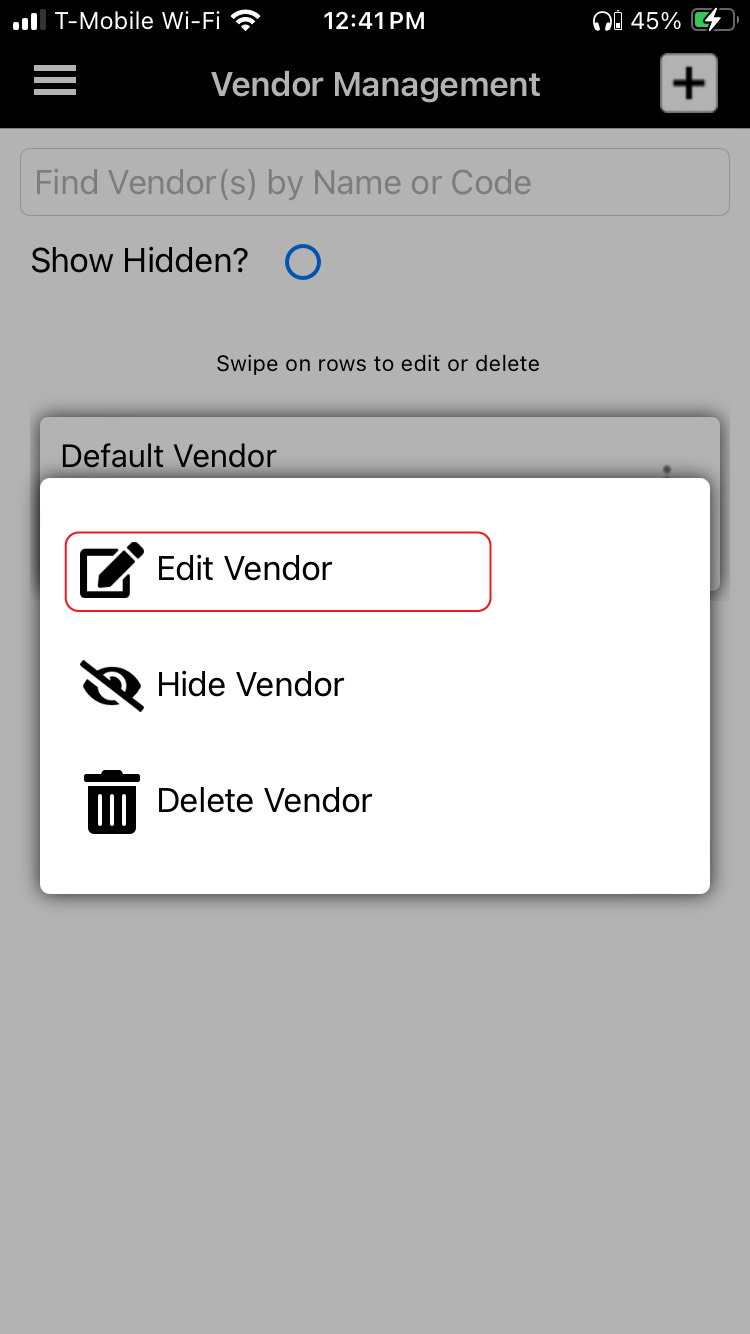The width and height of the screenshot is (750, 1334).
Task: Click the pencil edit icon
Action: click(111, 570)
